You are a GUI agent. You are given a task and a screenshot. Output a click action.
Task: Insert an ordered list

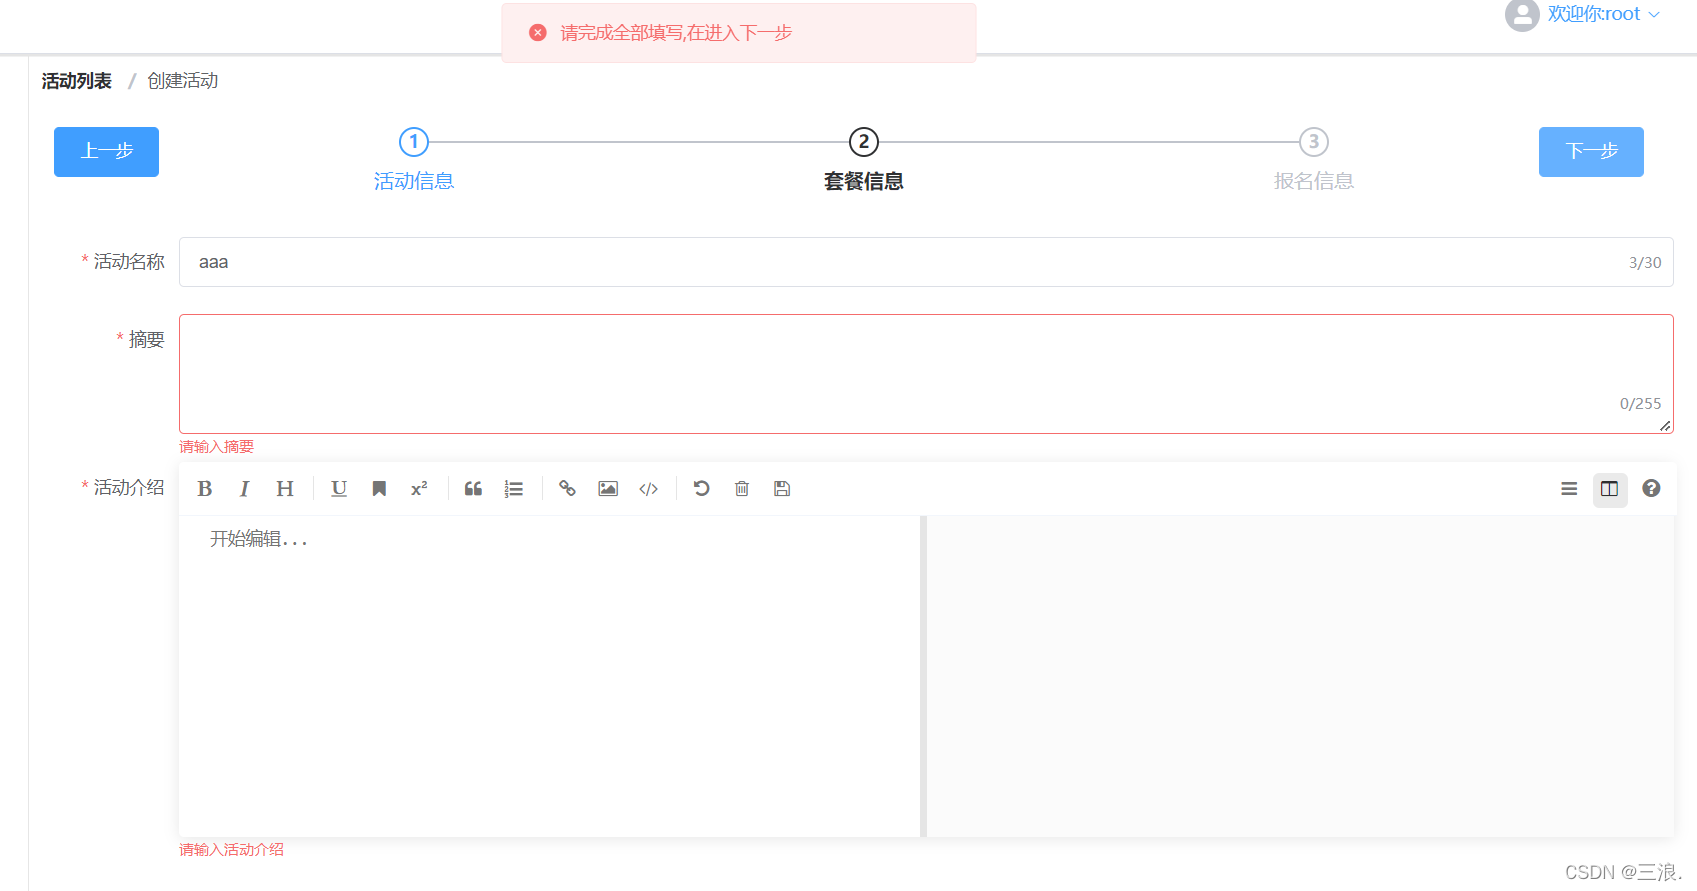[514, 488]
